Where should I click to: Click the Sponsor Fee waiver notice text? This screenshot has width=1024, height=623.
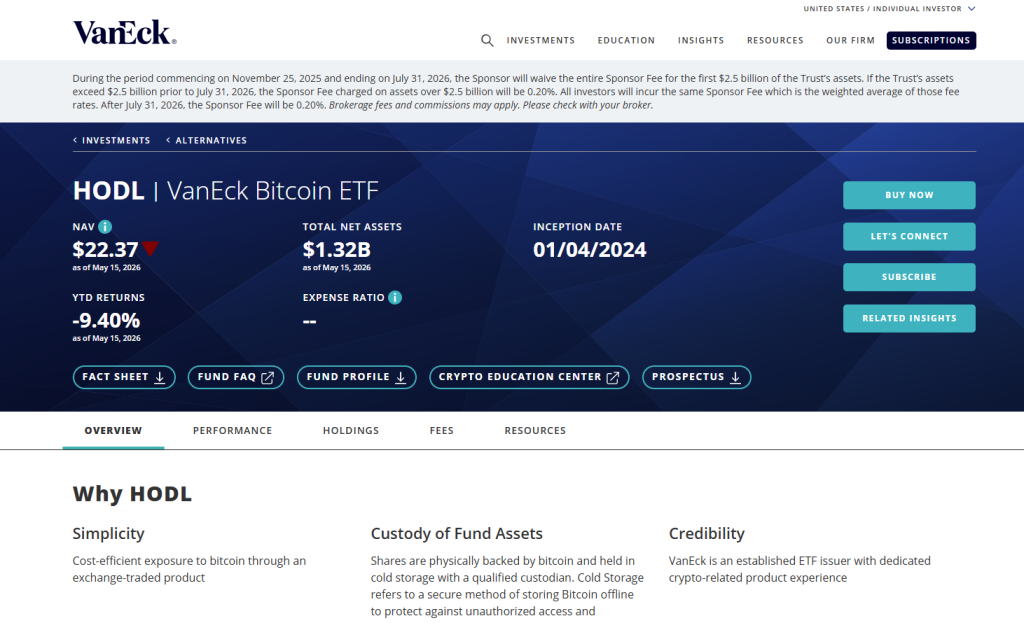pos(516,91)
